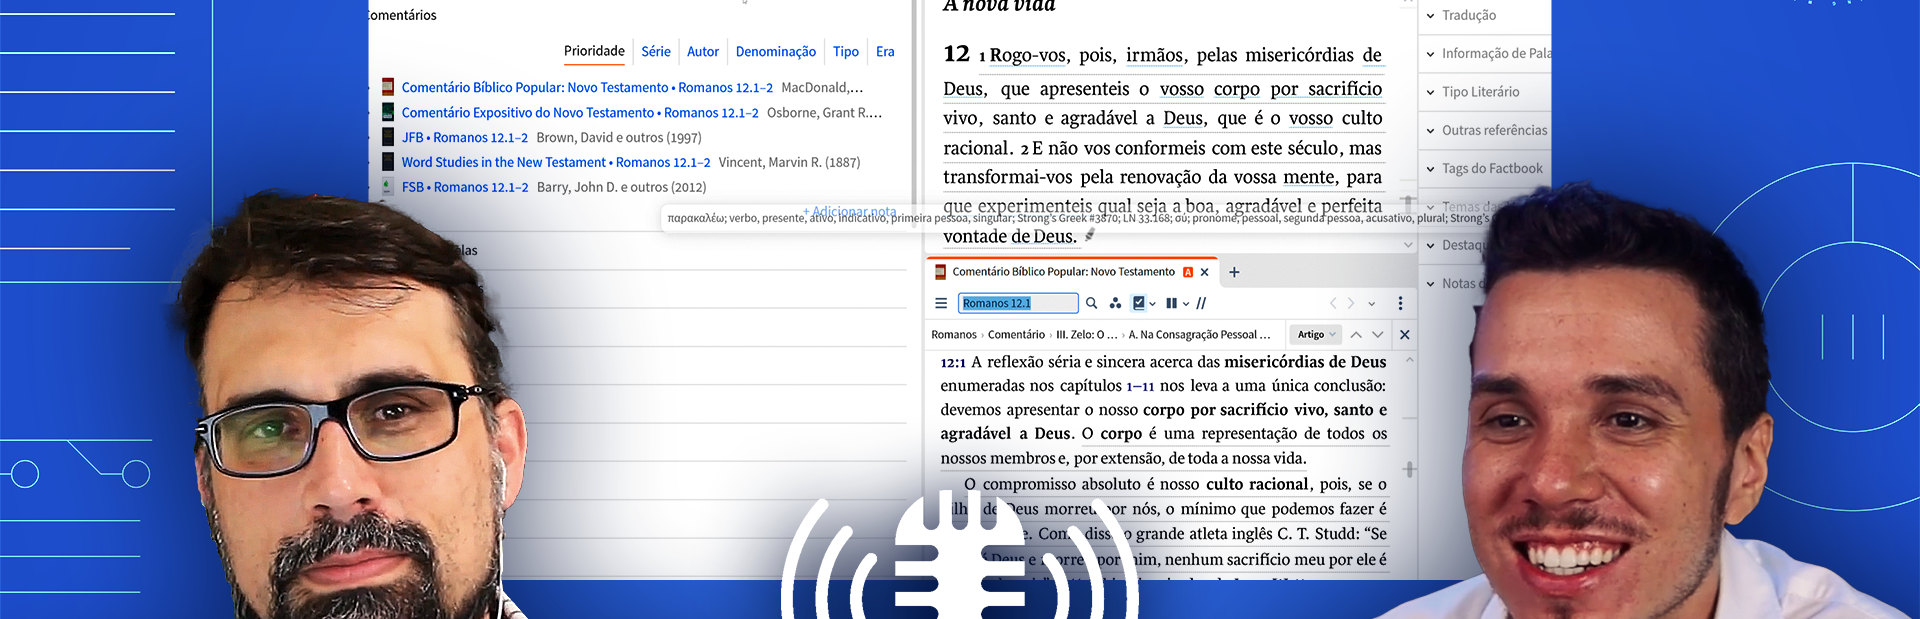
Task: Click the 12:1 verse reference in commentary
Action: coord(953,362)
